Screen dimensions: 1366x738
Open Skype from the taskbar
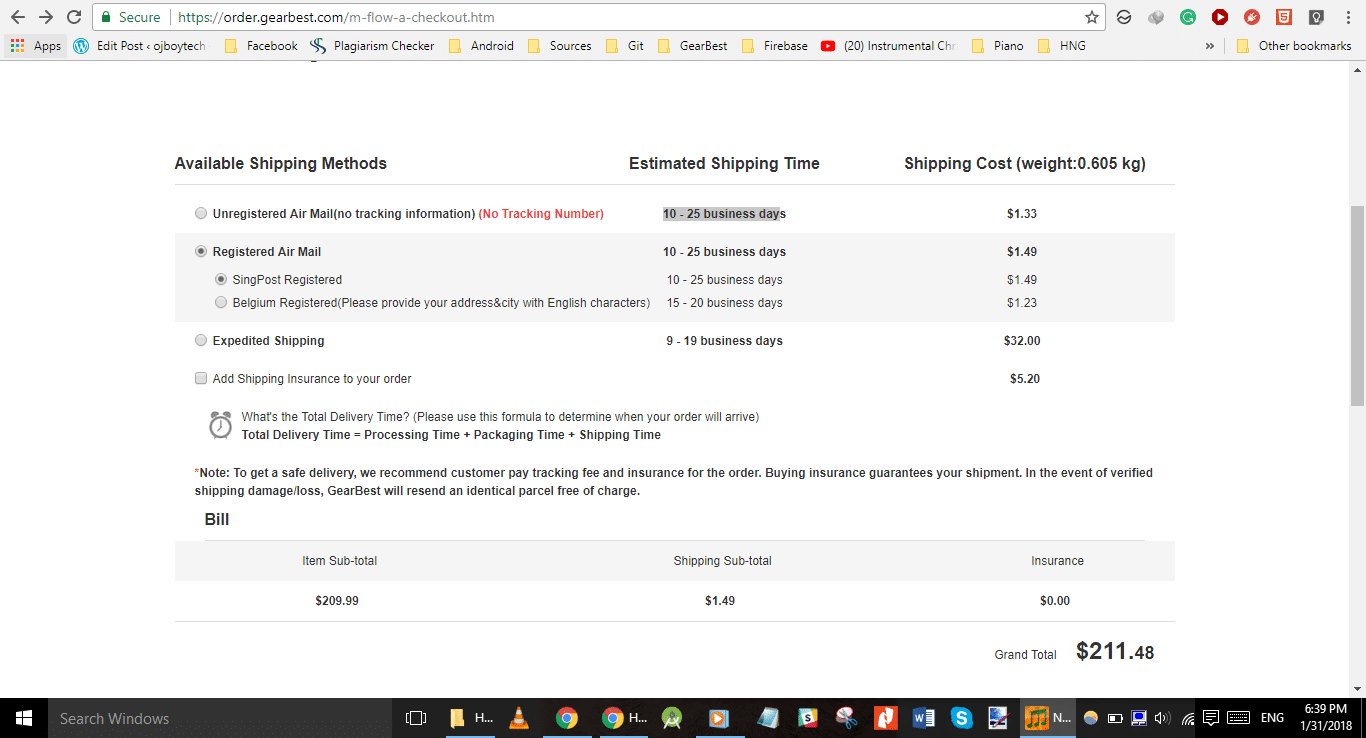(962, 718)
